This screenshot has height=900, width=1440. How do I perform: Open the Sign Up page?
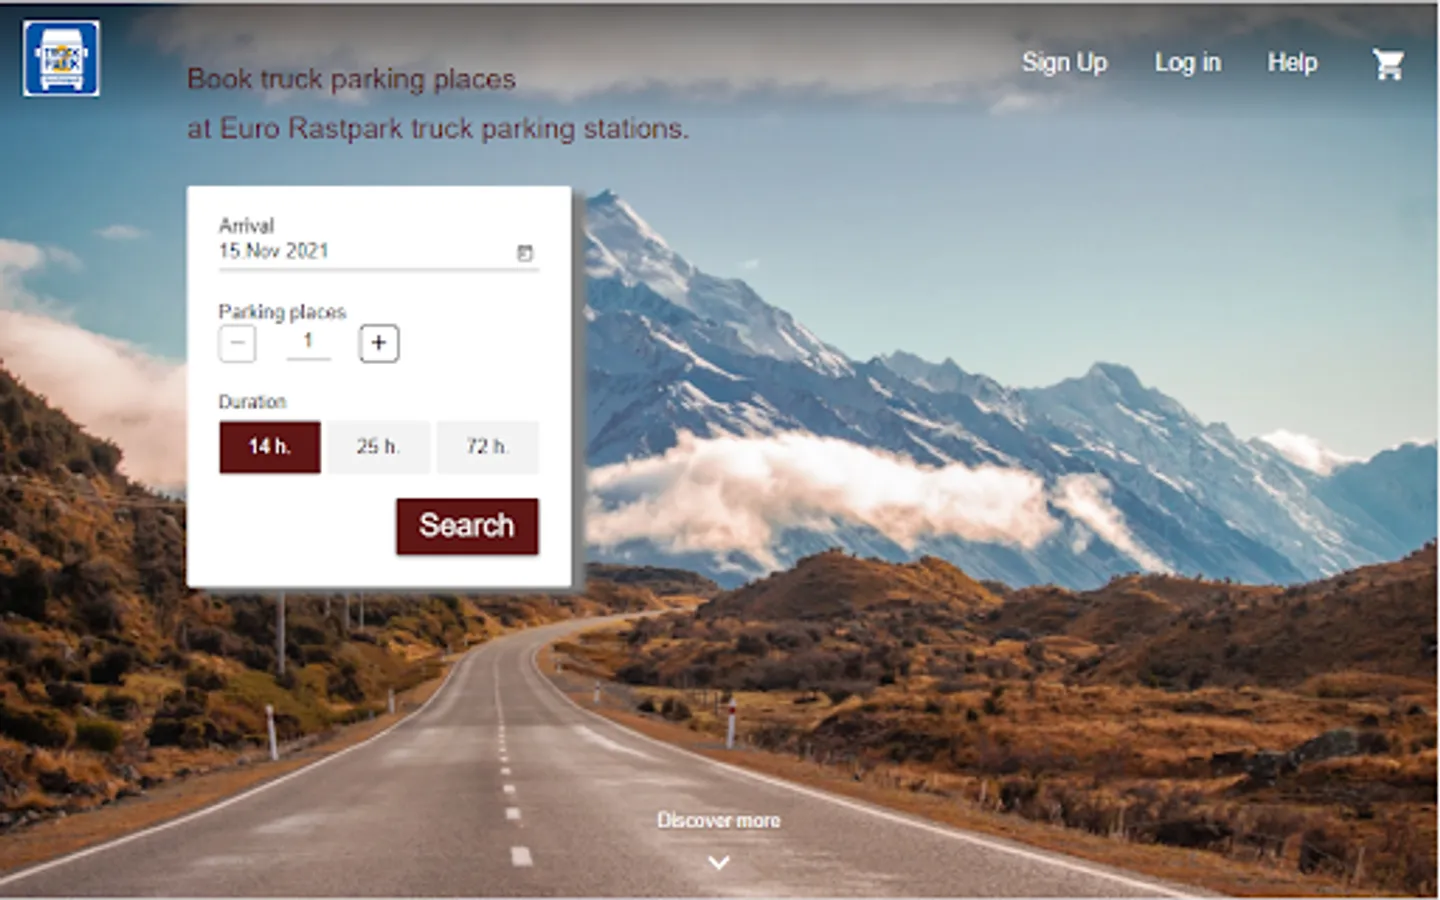[x=1064, y=63]
